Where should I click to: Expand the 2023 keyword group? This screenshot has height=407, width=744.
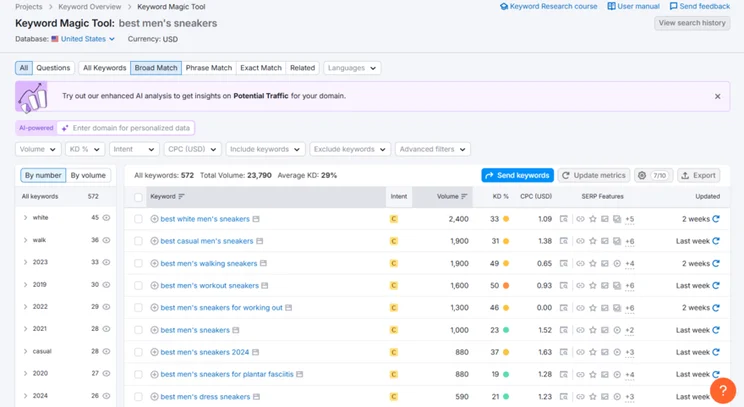[25, 262]
